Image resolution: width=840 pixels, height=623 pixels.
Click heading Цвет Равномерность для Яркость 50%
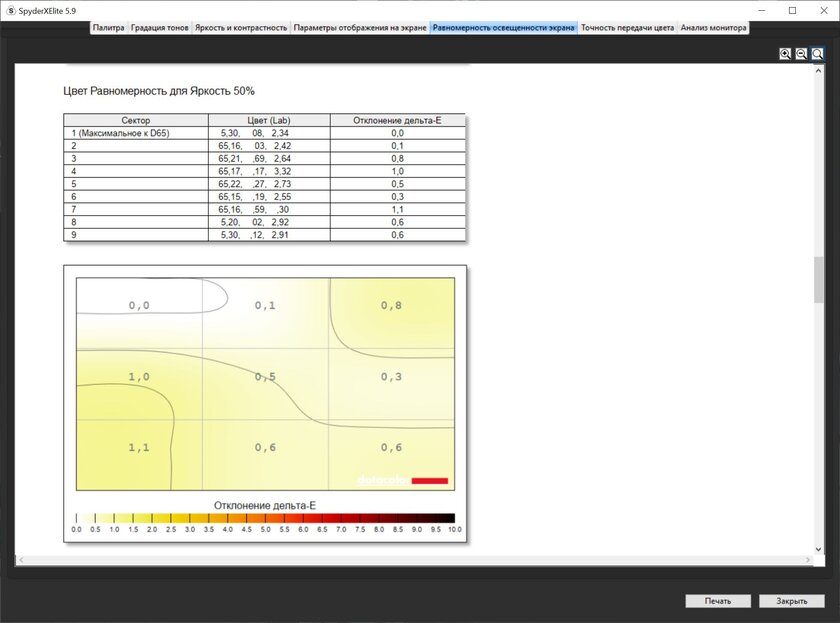click(159, 91)
